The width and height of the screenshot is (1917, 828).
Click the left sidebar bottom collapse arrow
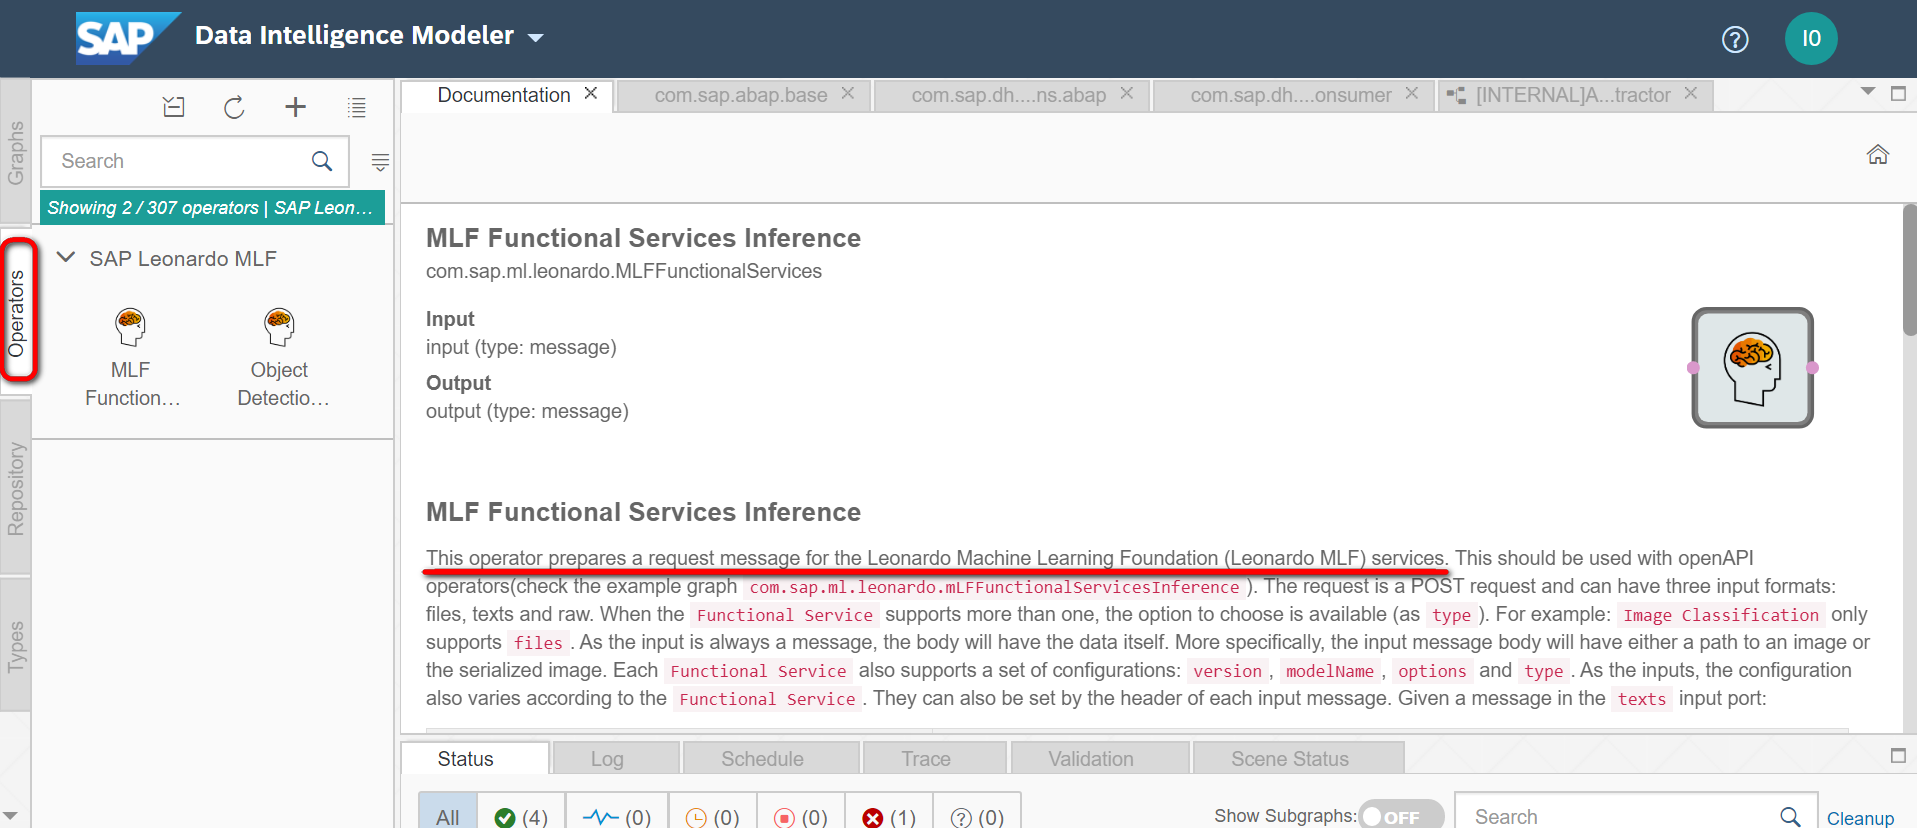pyautogui.click(x=10, y=816)
